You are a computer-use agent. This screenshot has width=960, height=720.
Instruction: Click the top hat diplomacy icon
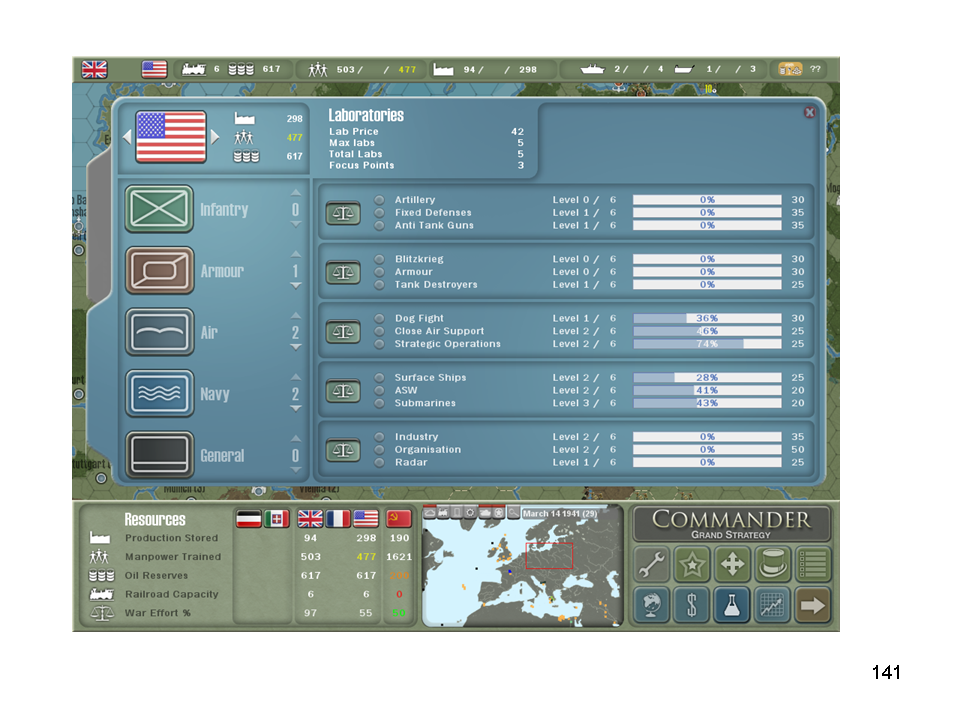772,565
